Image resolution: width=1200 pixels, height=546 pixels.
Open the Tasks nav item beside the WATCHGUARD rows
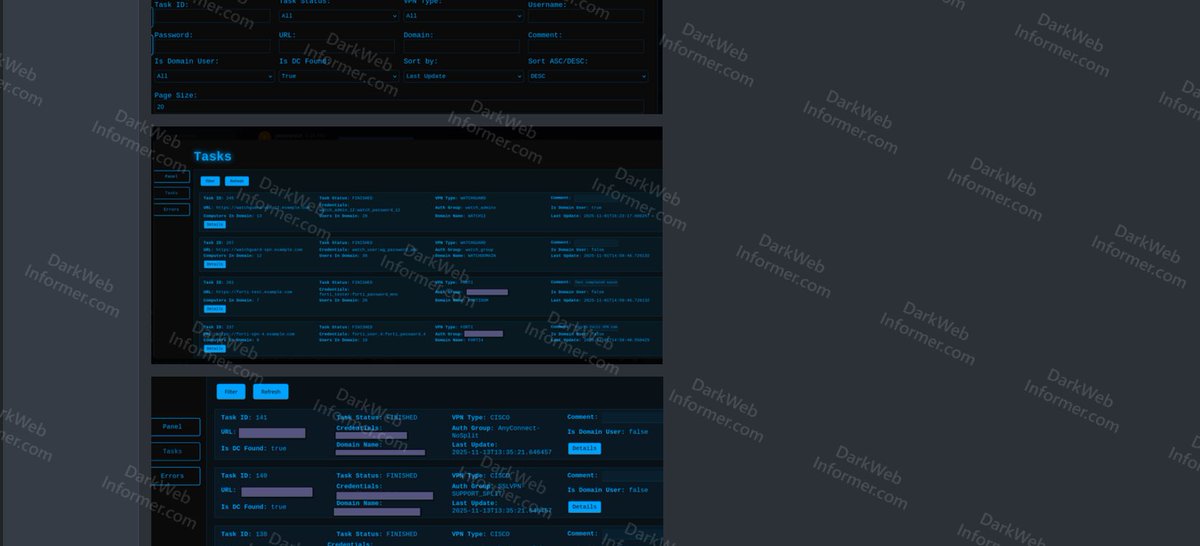pyautogui.click(x=171, y=193)
